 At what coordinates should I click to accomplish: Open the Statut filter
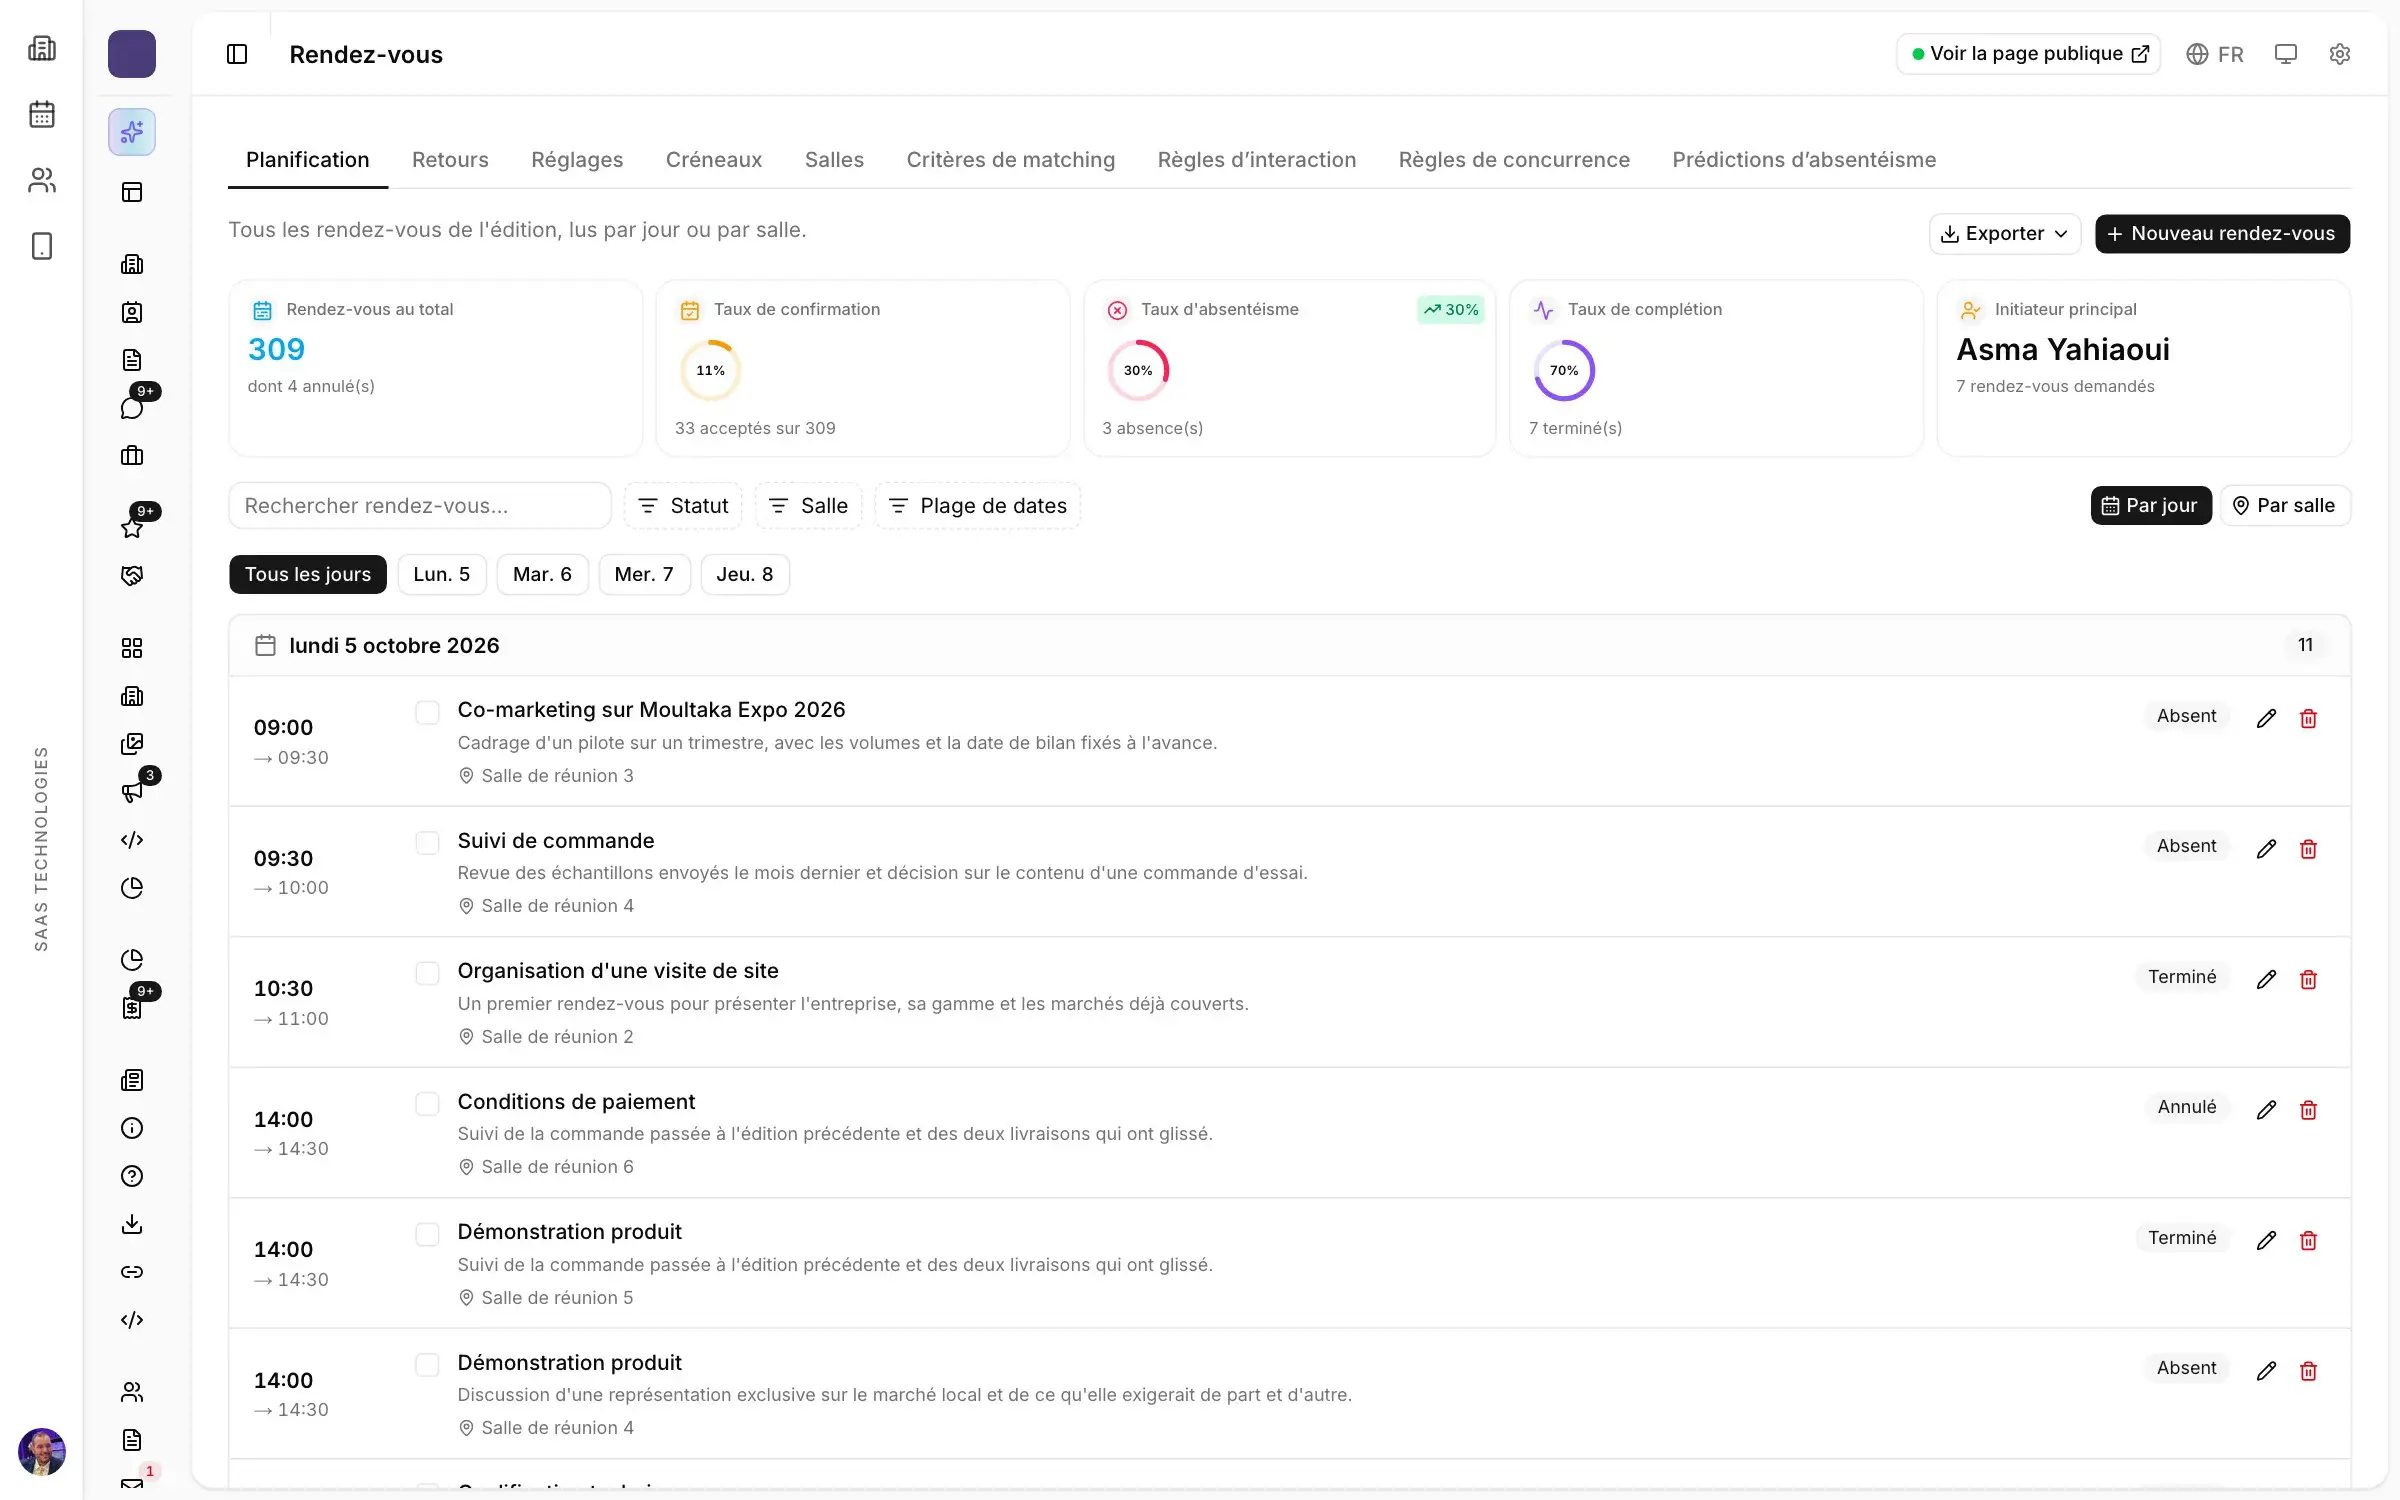(x=684, y=506)
